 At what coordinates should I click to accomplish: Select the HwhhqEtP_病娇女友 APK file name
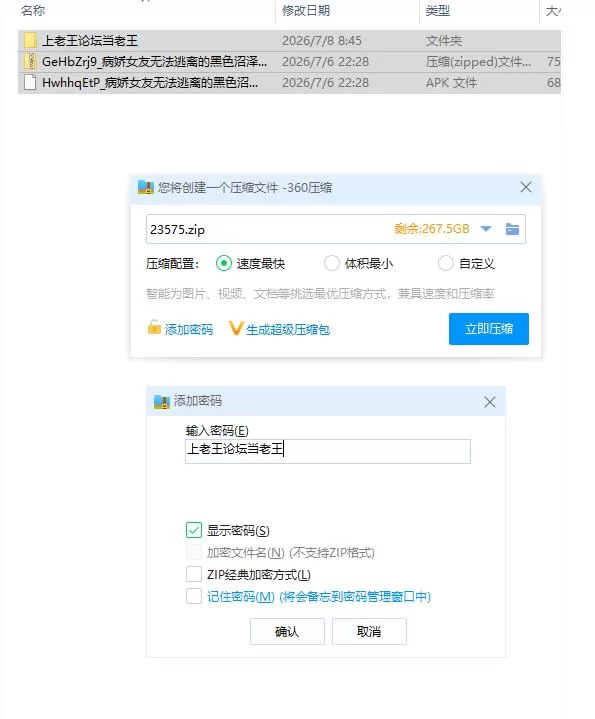tap(150, 83)
